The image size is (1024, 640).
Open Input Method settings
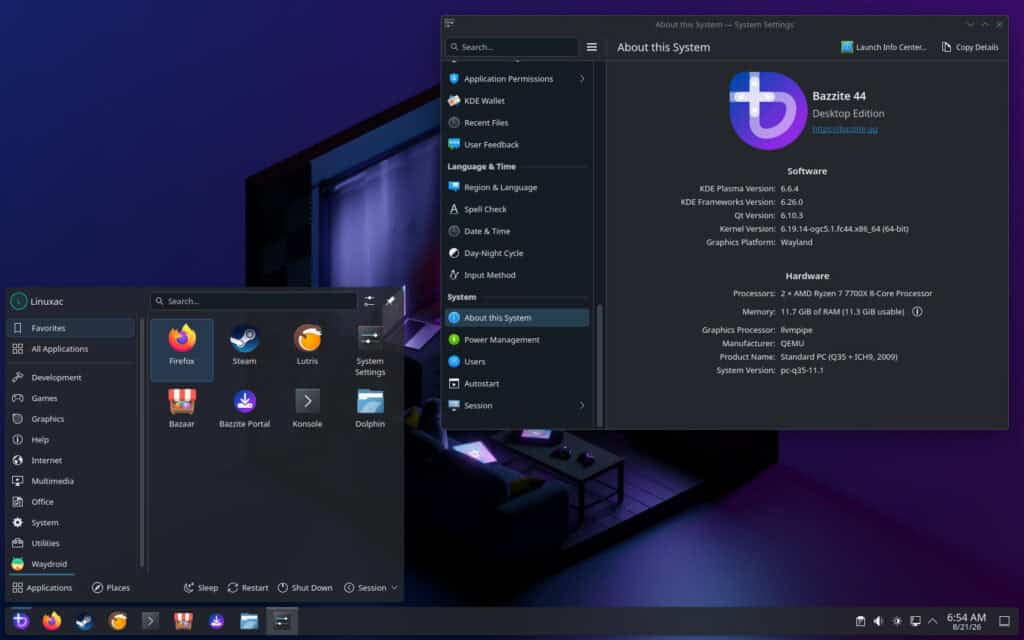click(517, 275)
